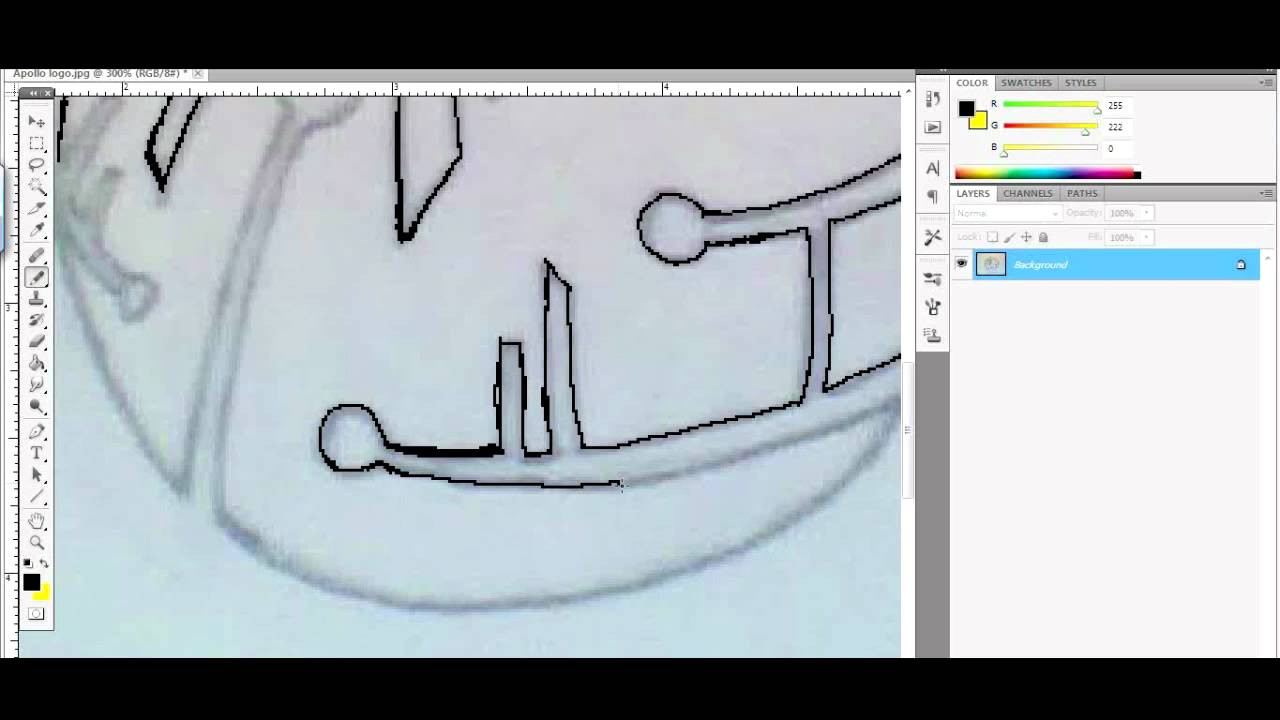This screenshot has height=720, width=1280.
Task: Swap foreground and background colors
Action: (44, 564)
